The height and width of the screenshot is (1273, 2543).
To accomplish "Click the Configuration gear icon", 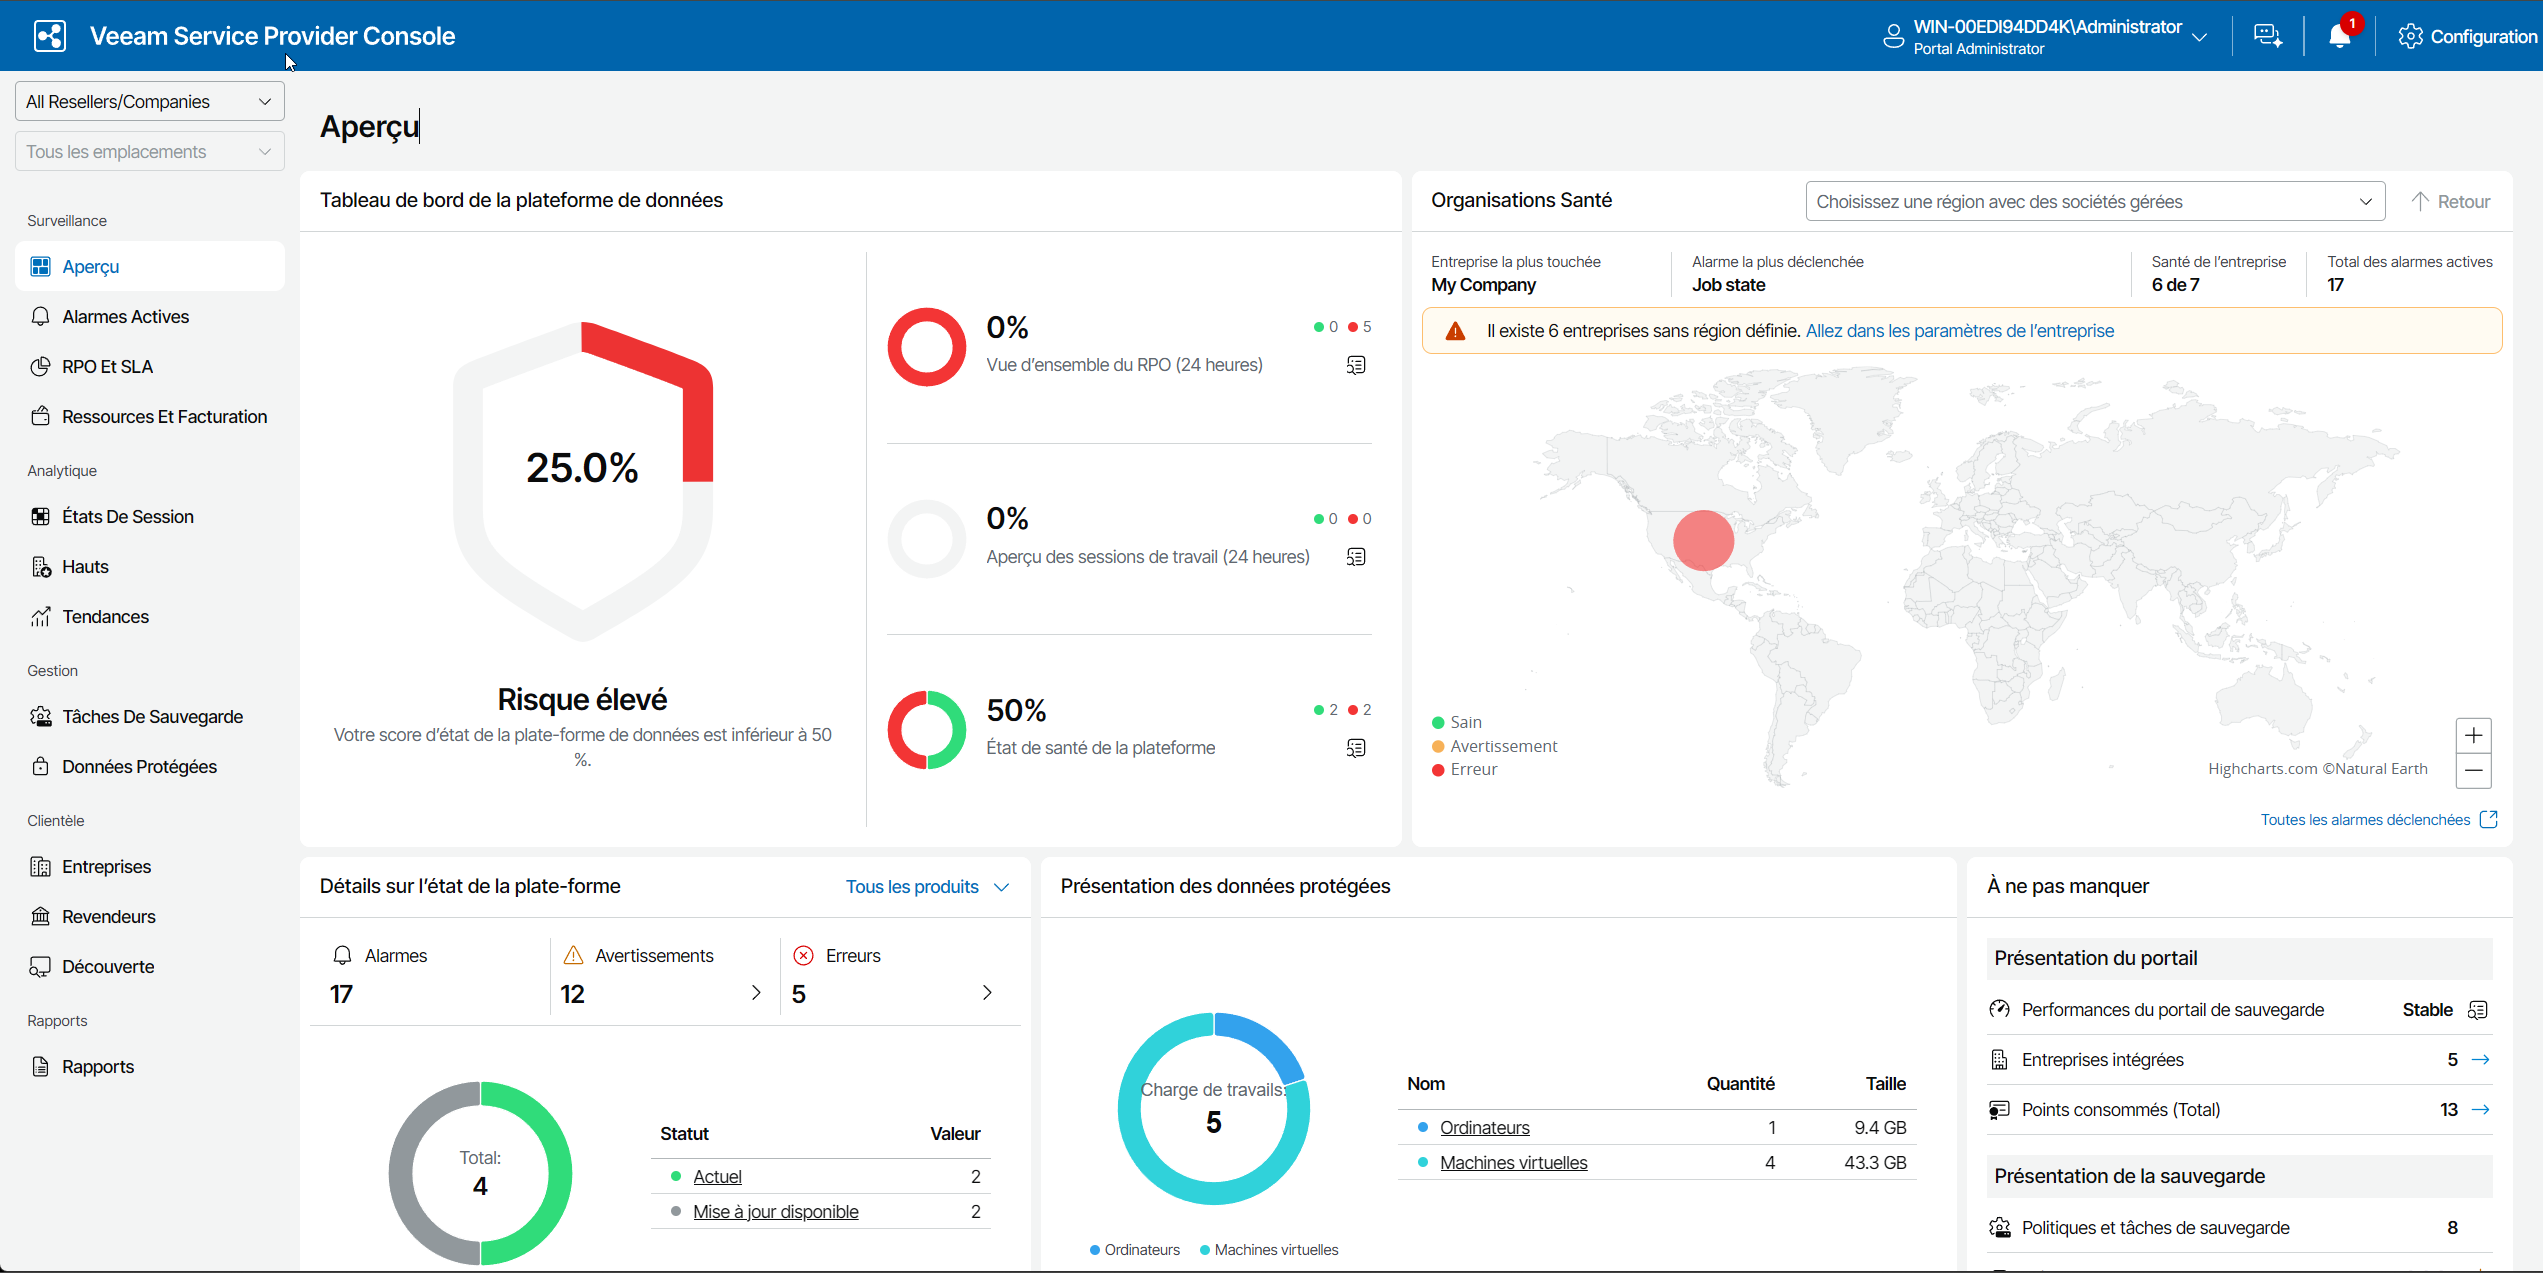I will [x=2410, y=37].
